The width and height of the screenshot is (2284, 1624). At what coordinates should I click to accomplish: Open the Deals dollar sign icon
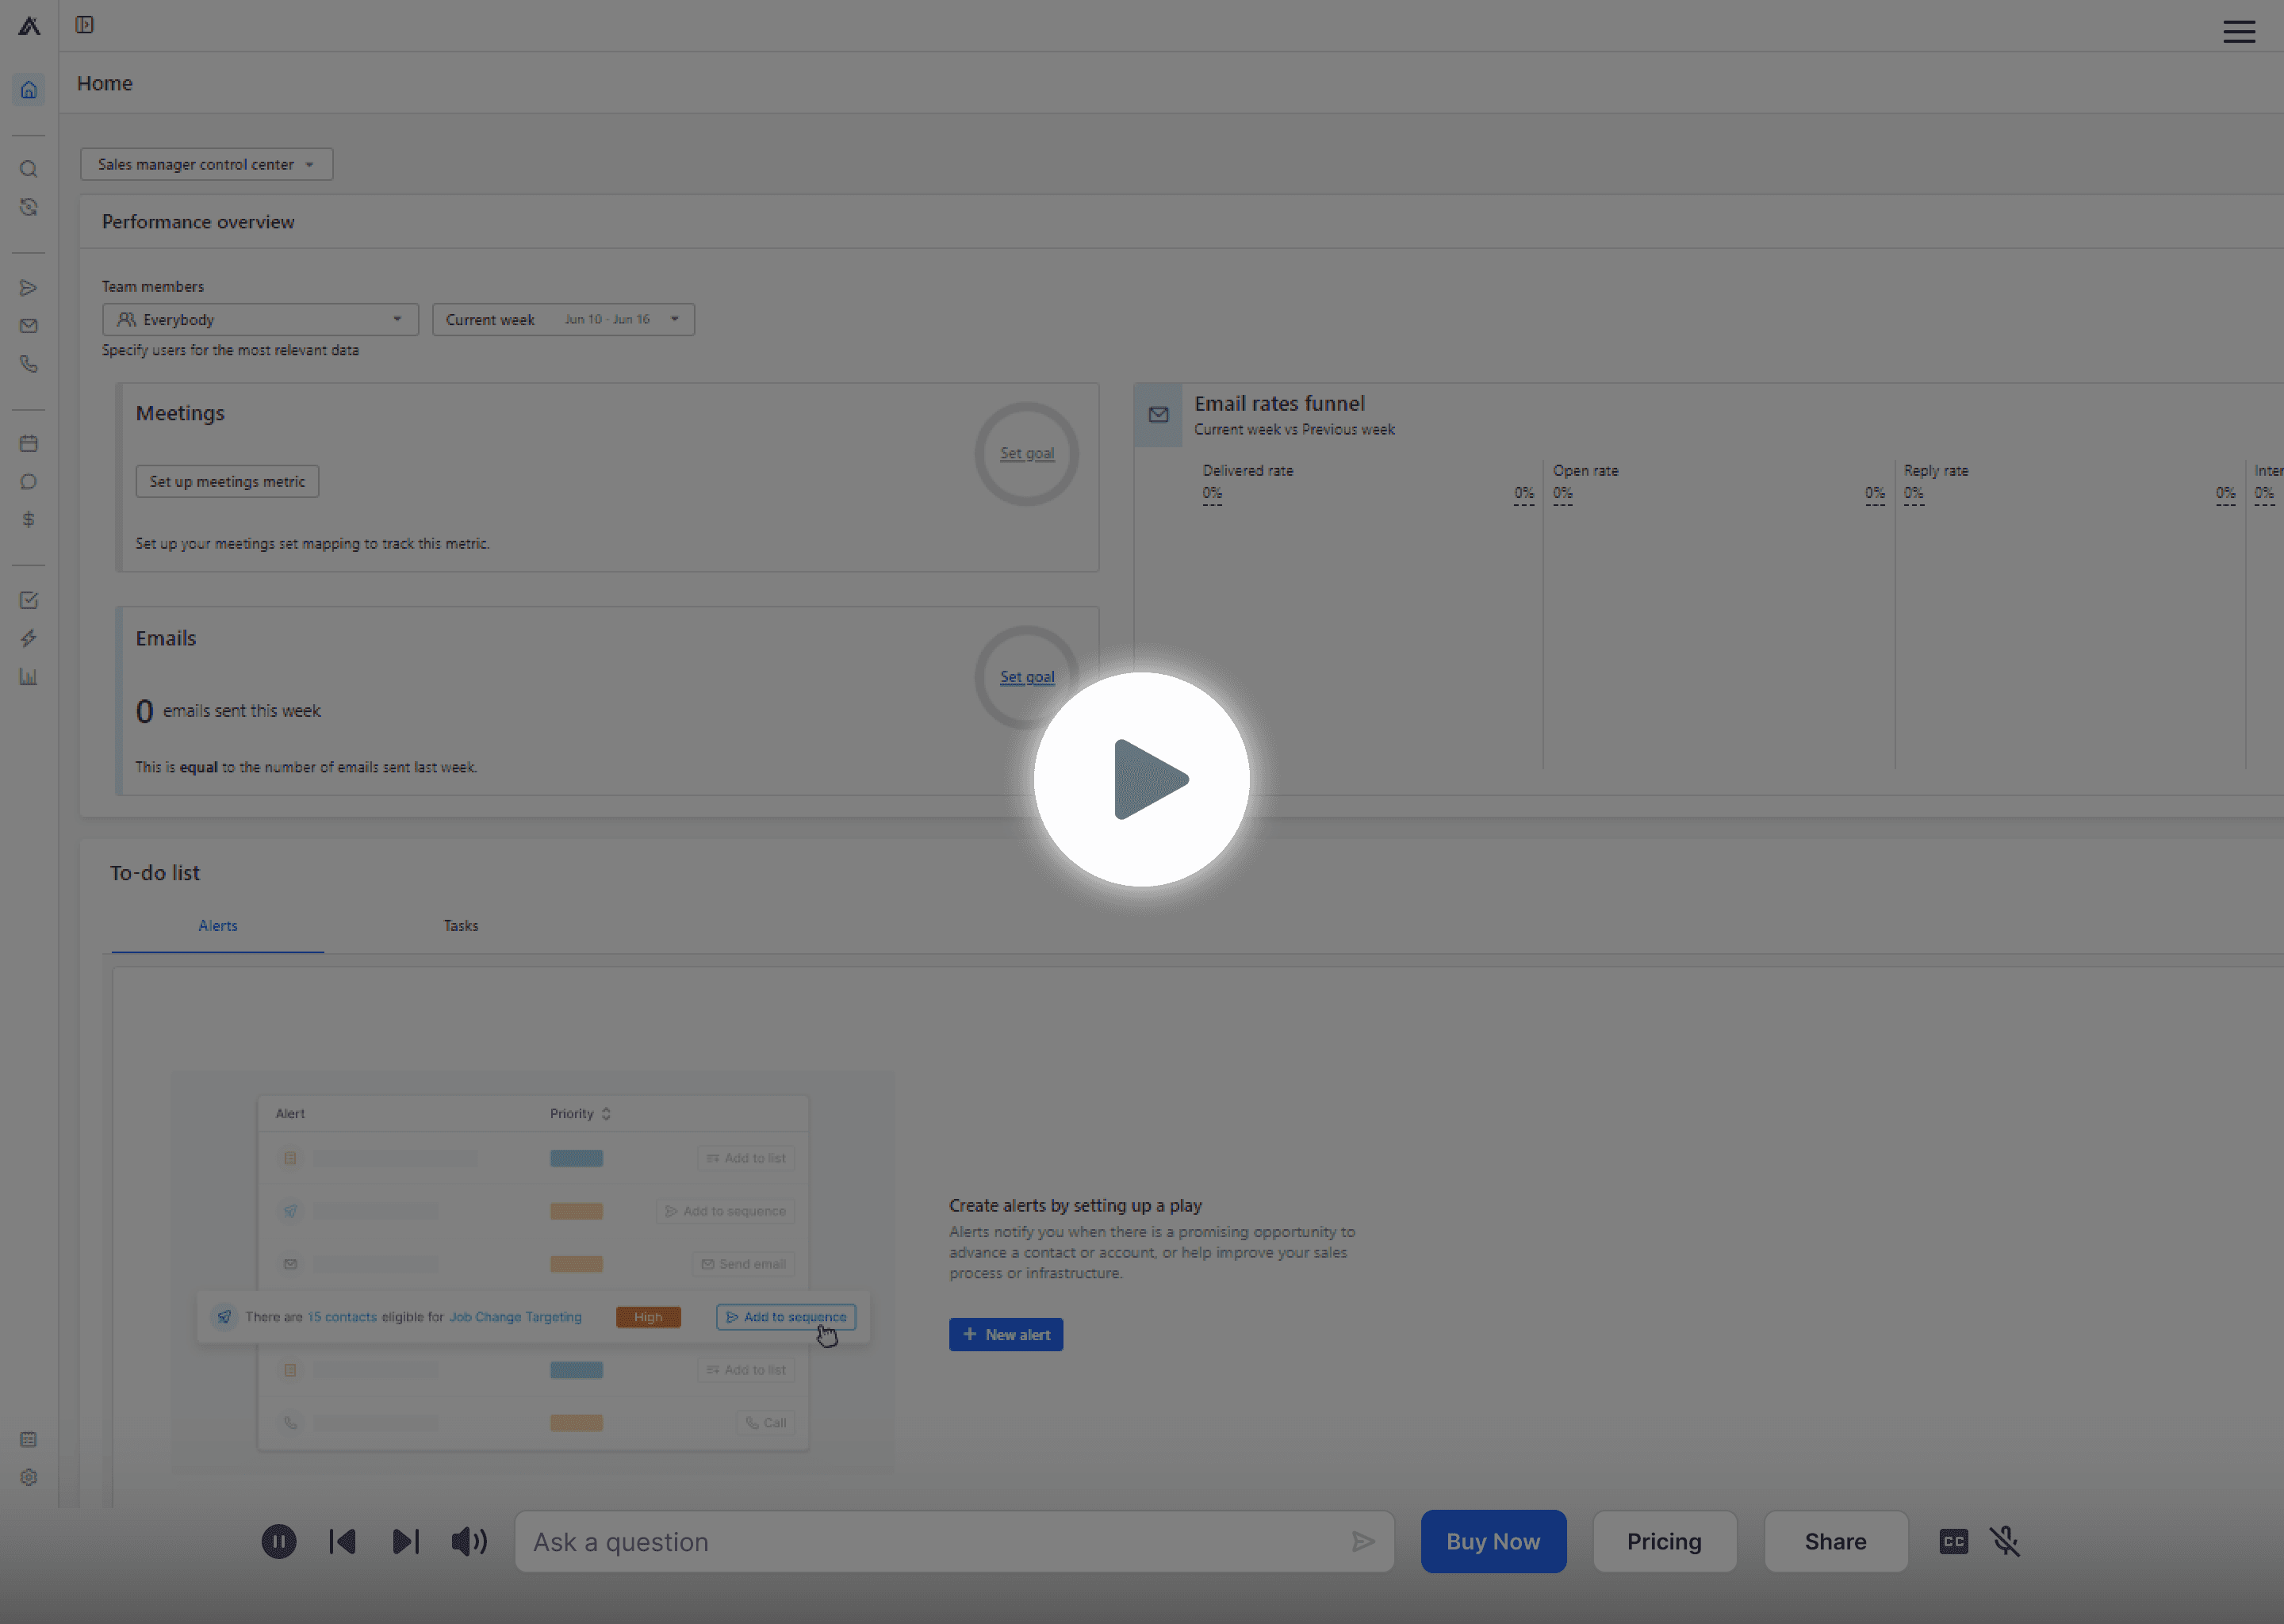(x=29, y=519)
